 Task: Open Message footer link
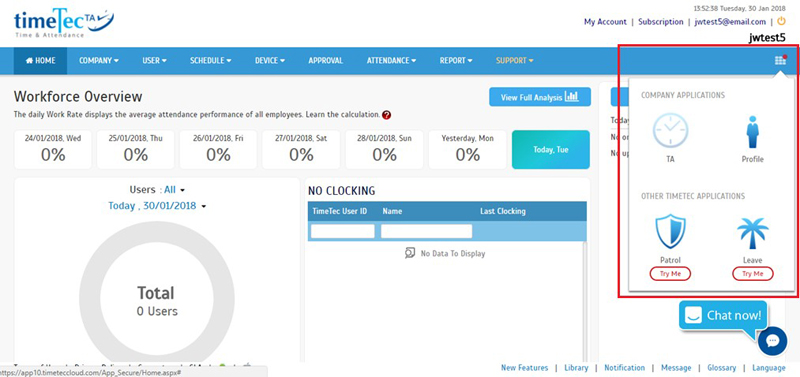click(x=676, y=368)
